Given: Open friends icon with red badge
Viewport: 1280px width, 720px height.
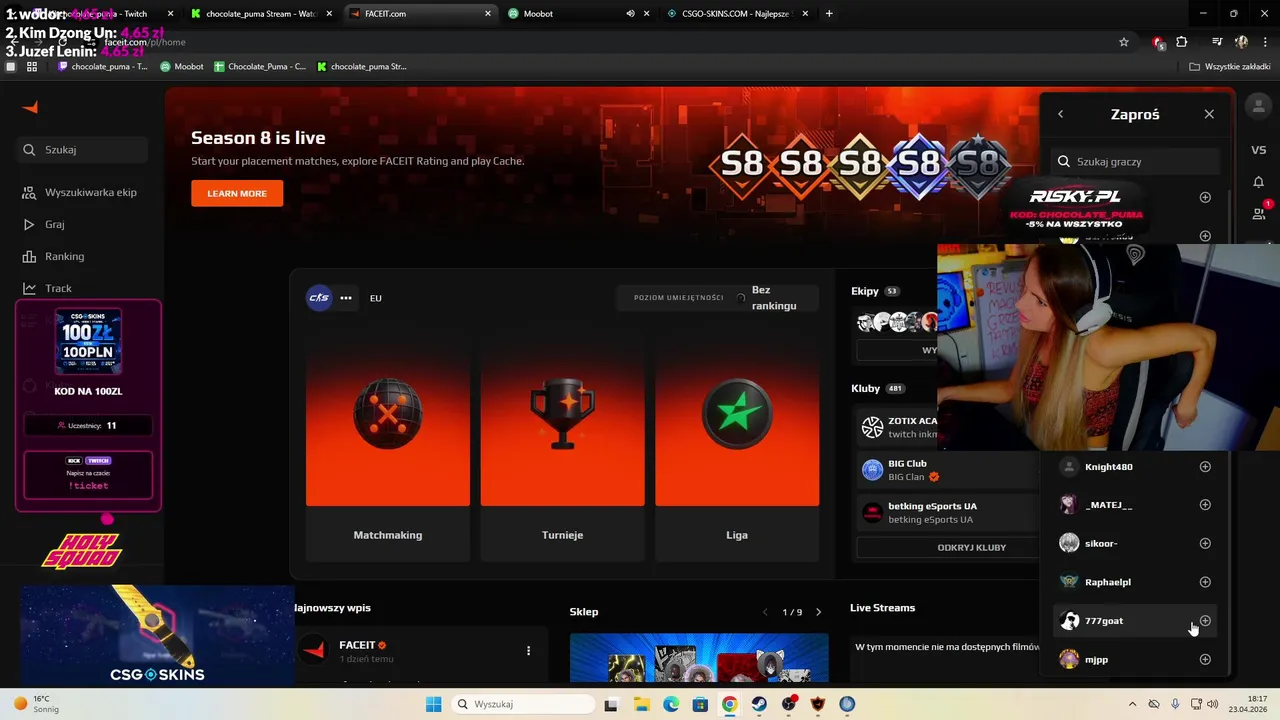Looking at the screenshot, I should coord(1259,213).
